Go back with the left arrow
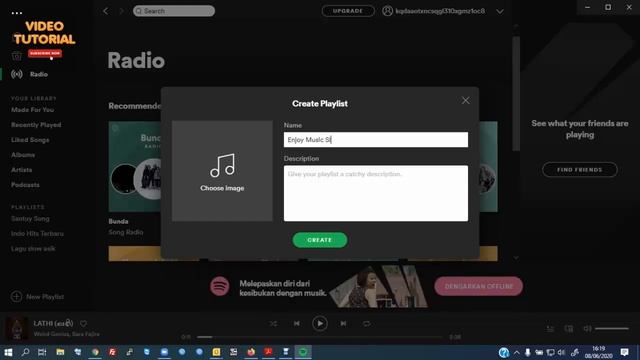 point(106,11)
